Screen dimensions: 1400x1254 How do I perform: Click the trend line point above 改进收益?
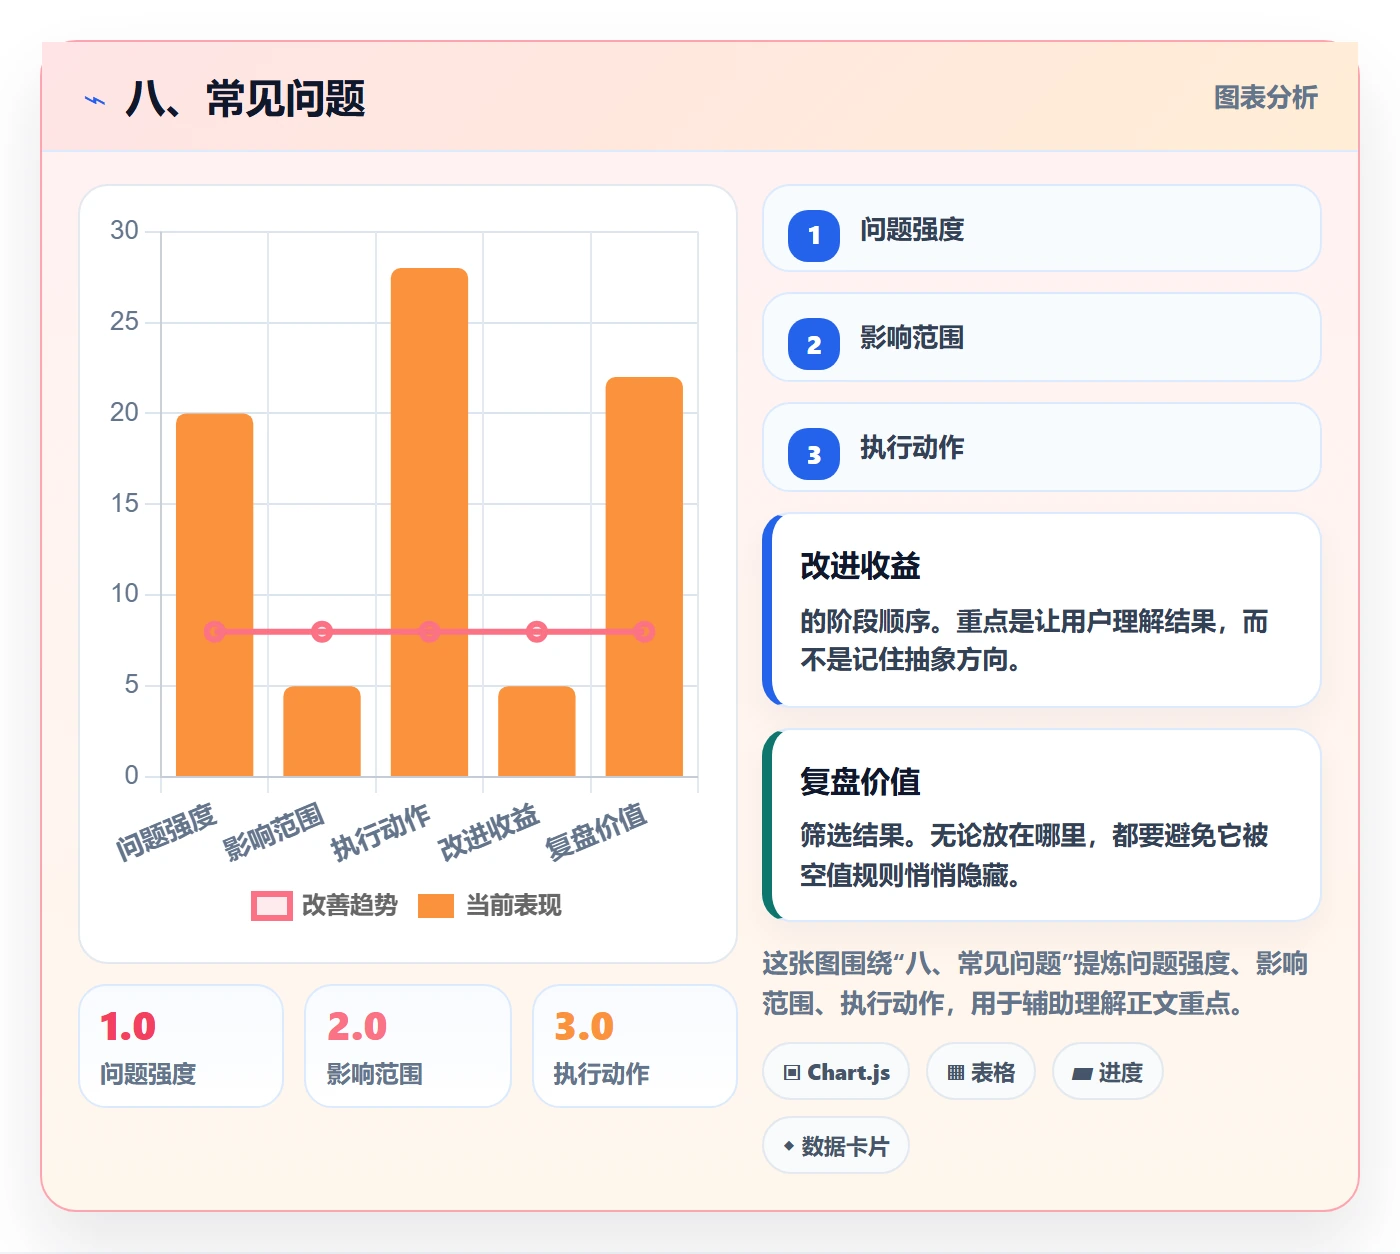click(x=537, y=631)
